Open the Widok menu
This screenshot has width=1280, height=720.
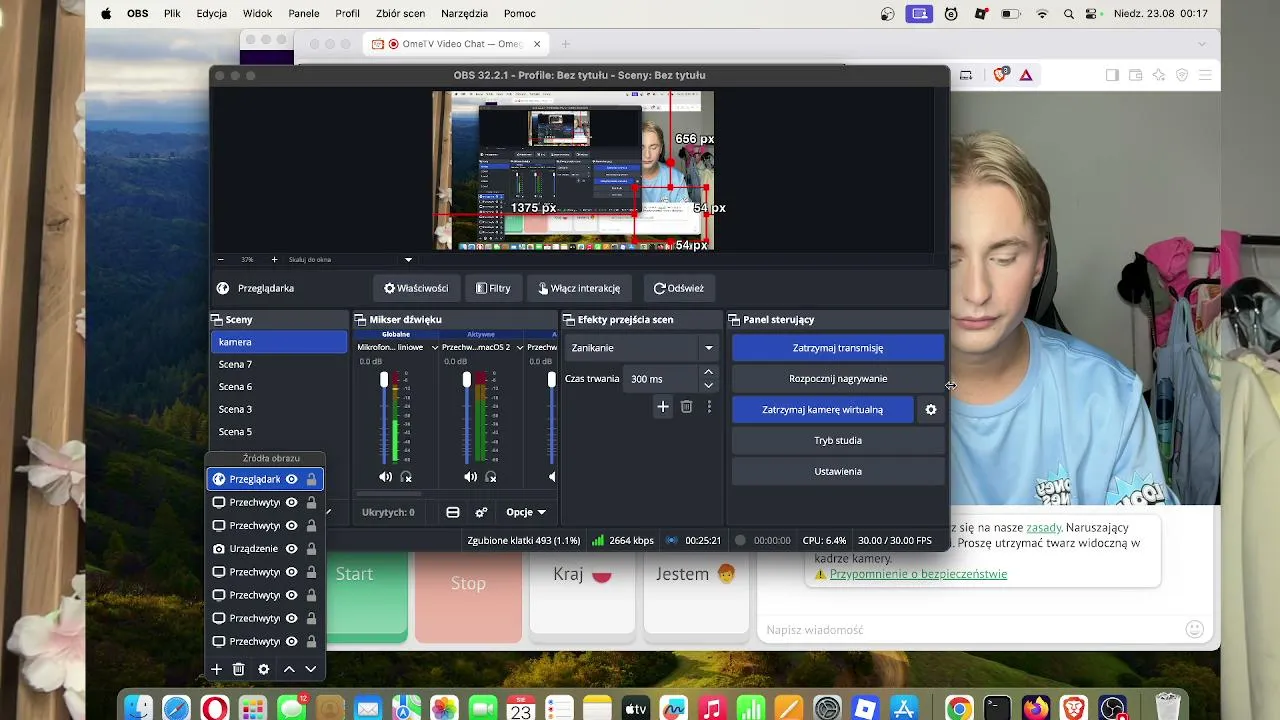[x=258, y=14]
